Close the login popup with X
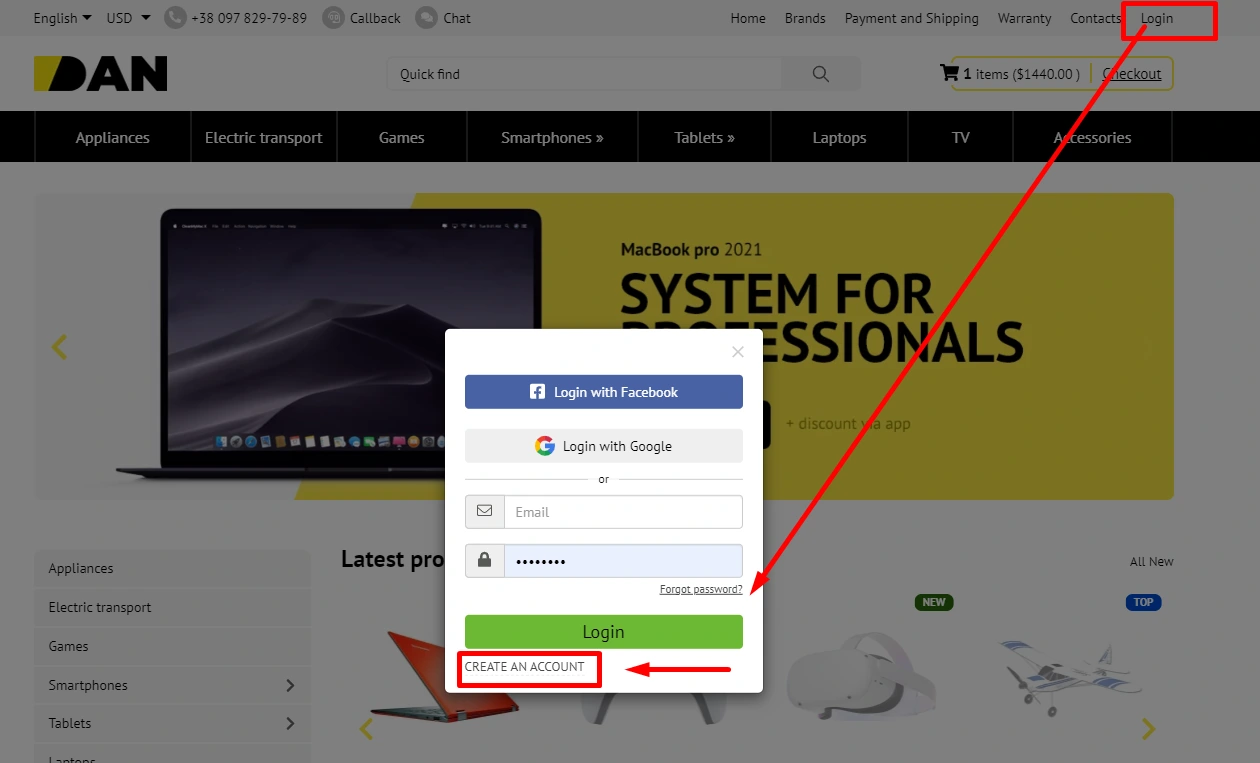 (738, 352)
